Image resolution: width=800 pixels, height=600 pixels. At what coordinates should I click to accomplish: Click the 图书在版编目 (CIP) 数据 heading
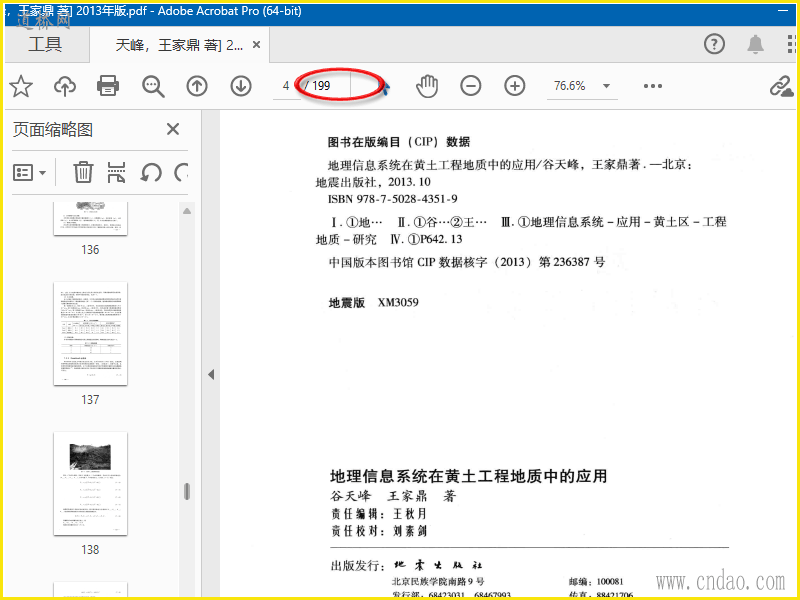(x=398, y=142)
